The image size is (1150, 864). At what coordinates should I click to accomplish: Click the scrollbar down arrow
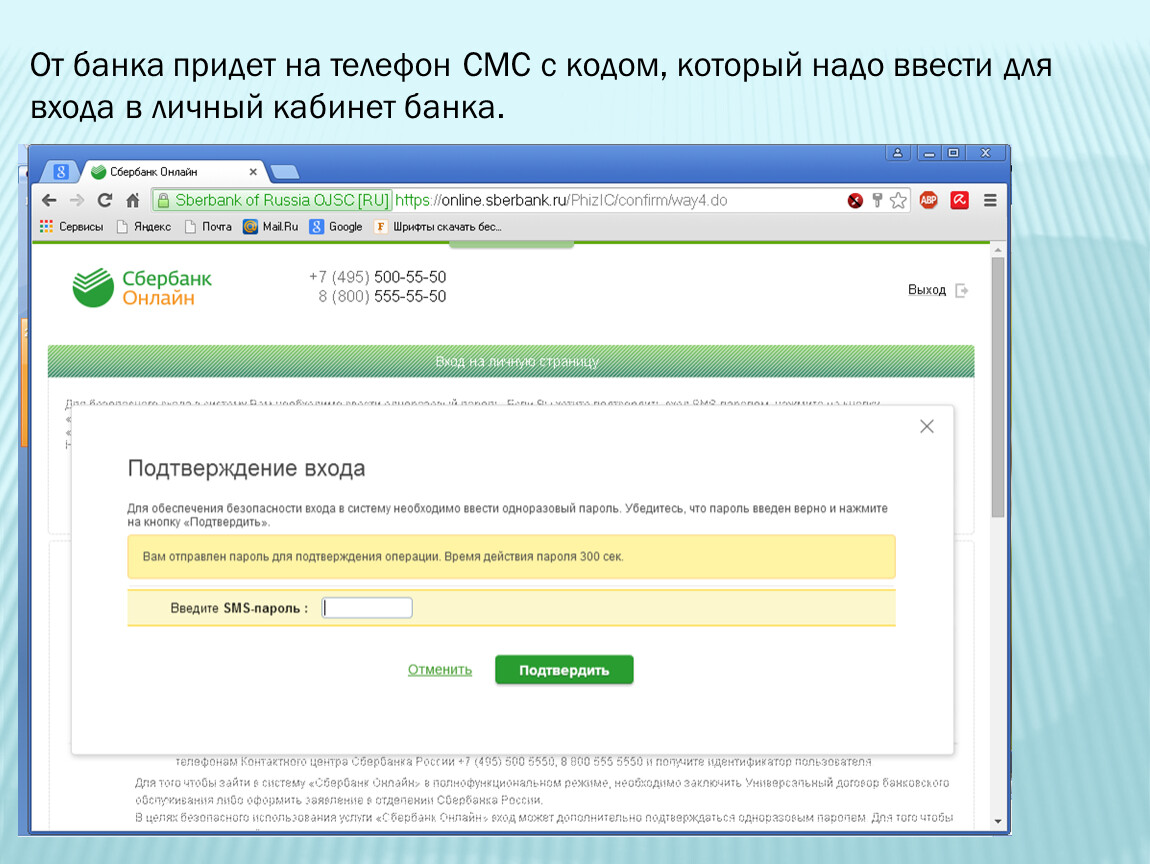click(997, 821)
